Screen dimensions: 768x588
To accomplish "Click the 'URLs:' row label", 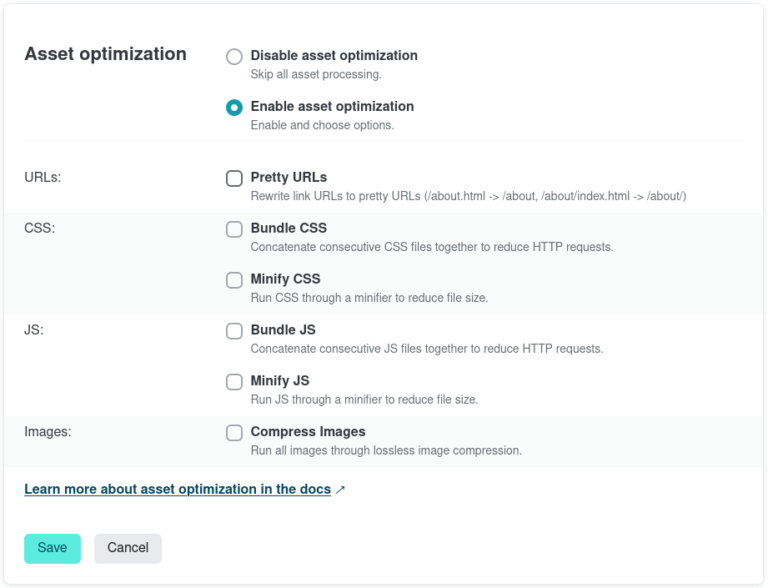I will (43, 178).
